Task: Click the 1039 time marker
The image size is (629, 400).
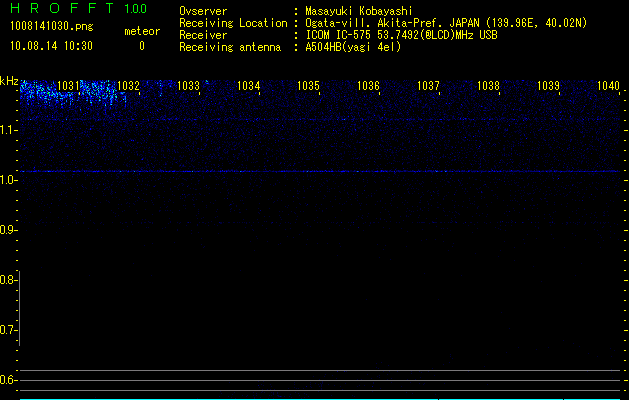Action: point(548,86)
